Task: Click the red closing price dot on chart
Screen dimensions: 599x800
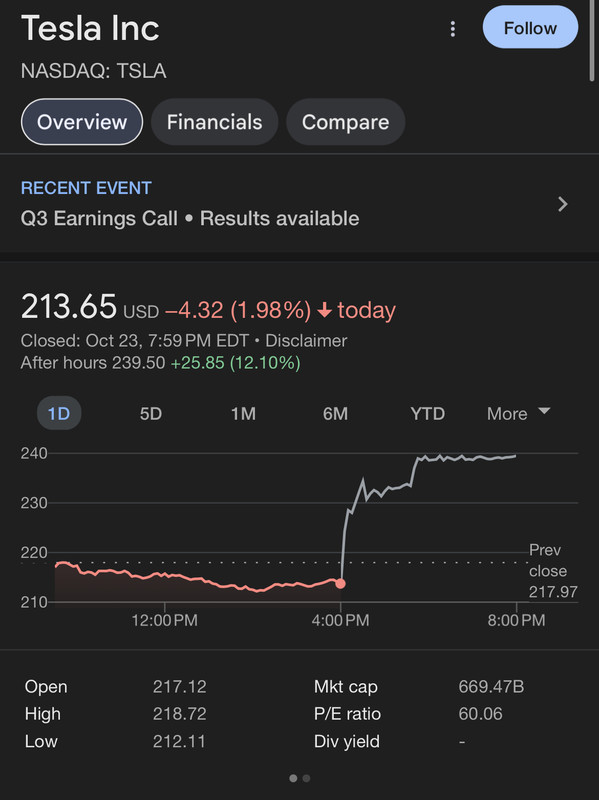Action: coord(340,583)
